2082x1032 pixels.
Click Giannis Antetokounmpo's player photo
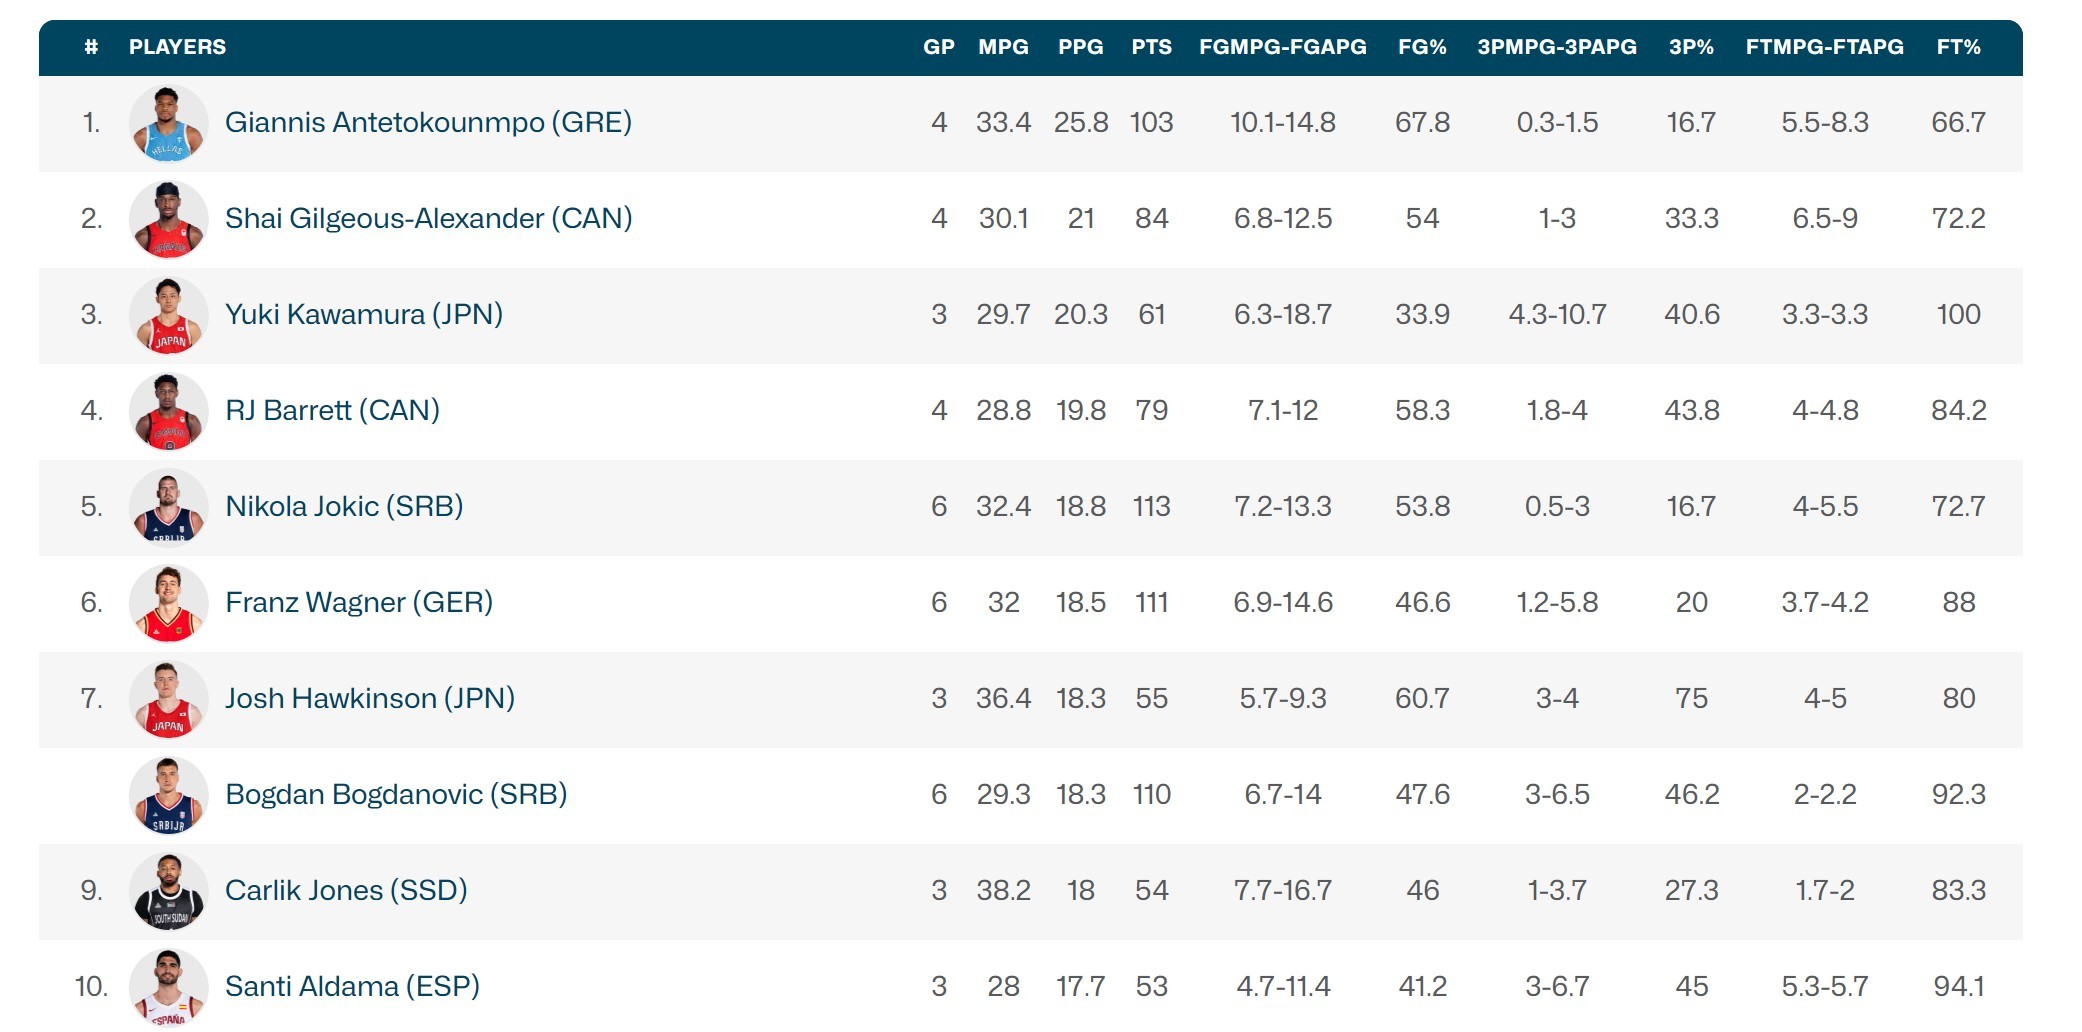[168, 124]
